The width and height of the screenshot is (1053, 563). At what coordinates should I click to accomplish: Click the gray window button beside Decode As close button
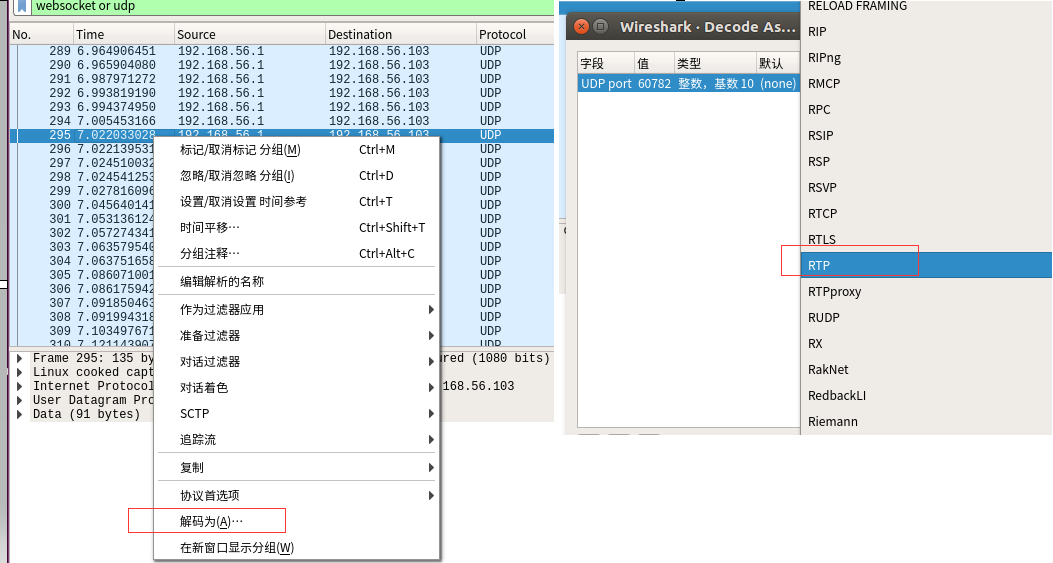point(601,27)
